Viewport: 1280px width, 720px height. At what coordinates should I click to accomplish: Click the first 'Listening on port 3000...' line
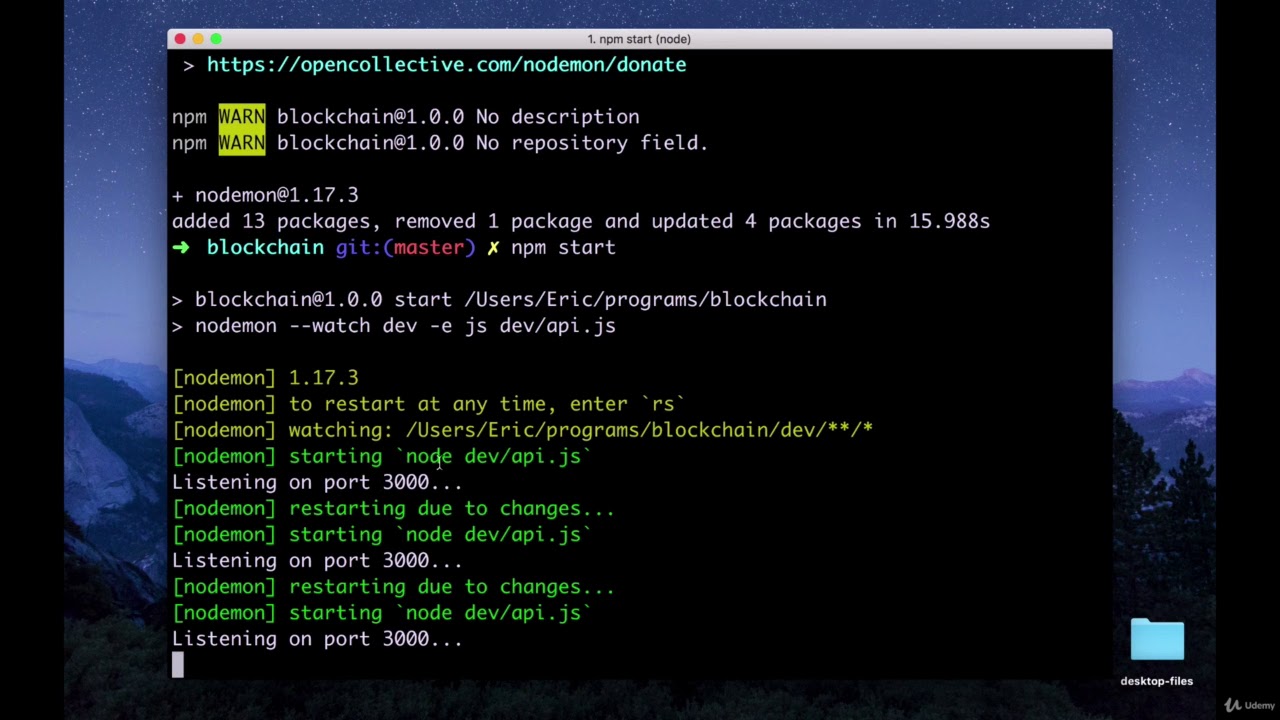(317, 482)
